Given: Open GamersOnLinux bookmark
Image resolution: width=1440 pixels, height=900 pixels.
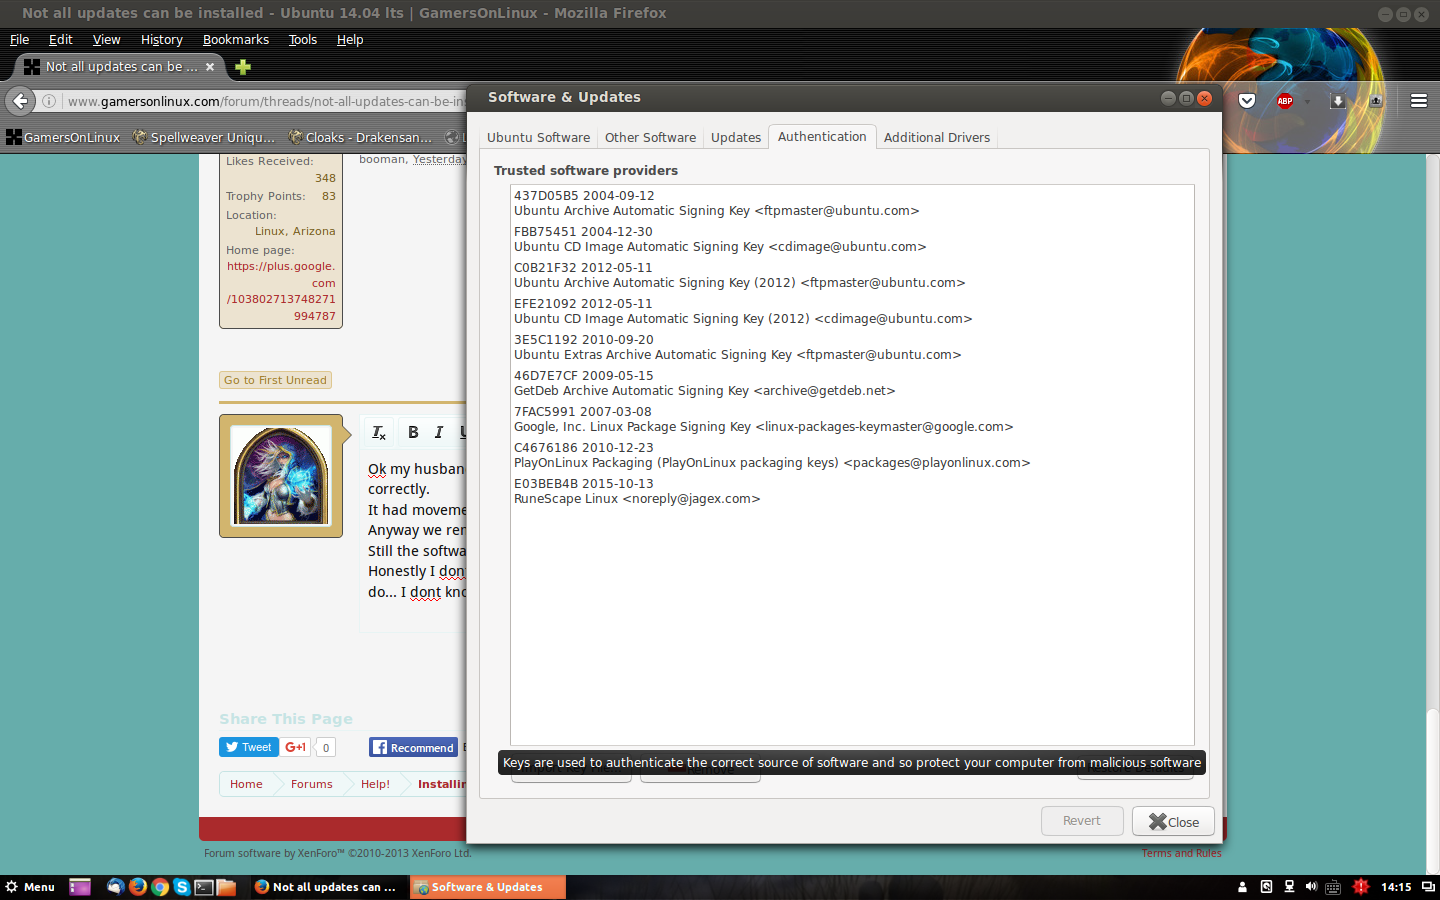Looking at the screenshot, I should point(63,137).
